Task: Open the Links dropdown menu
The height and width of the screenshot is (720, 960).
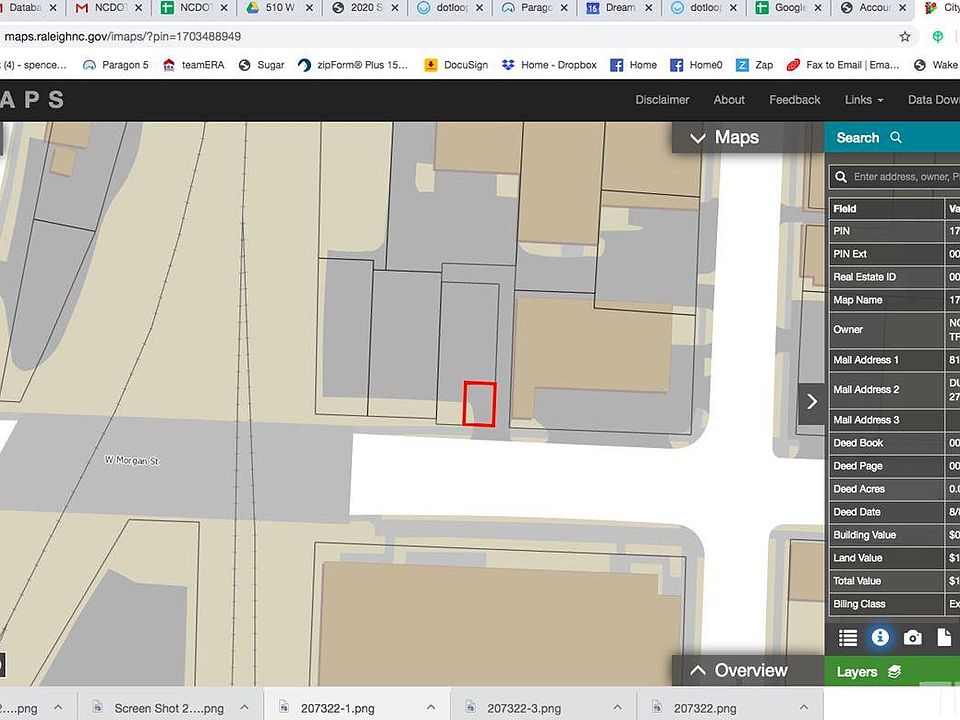Action: 864,100
